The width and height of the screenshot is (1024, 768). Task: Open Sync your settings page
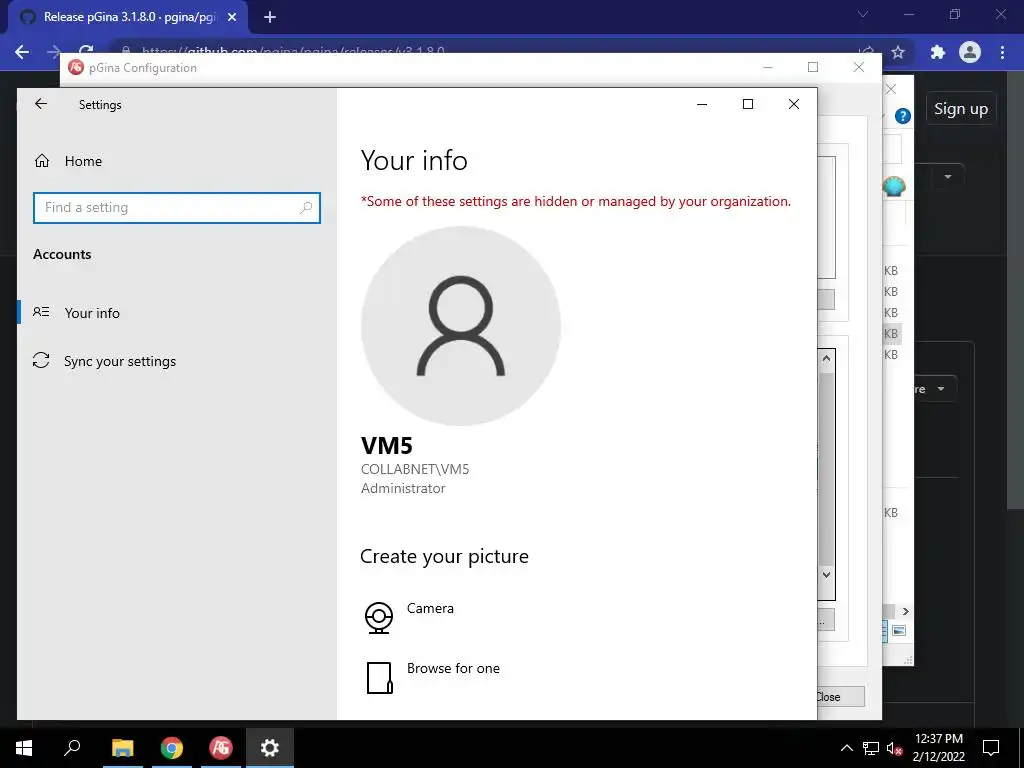120,361
